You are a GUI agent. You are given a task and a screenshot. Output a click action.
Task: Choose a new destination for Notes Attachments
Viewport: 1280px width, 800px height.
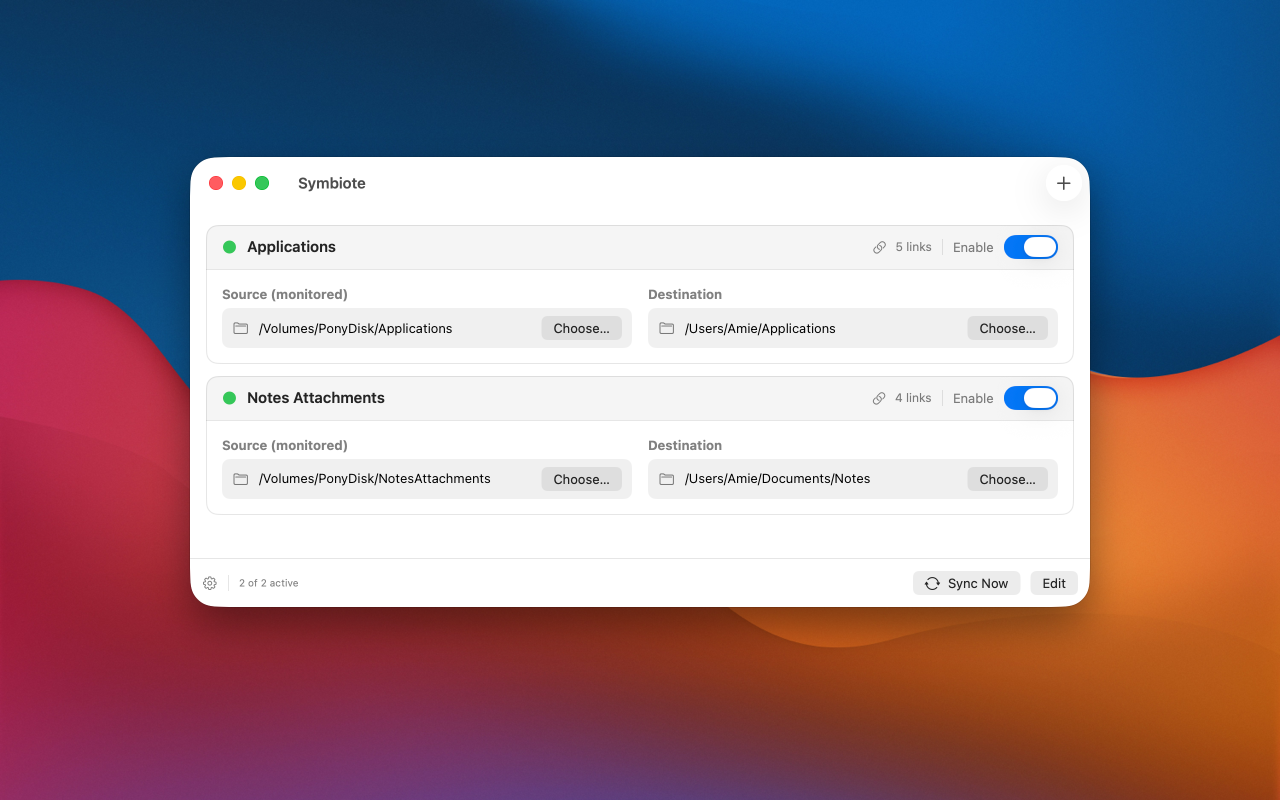(x=1007, y=479)
